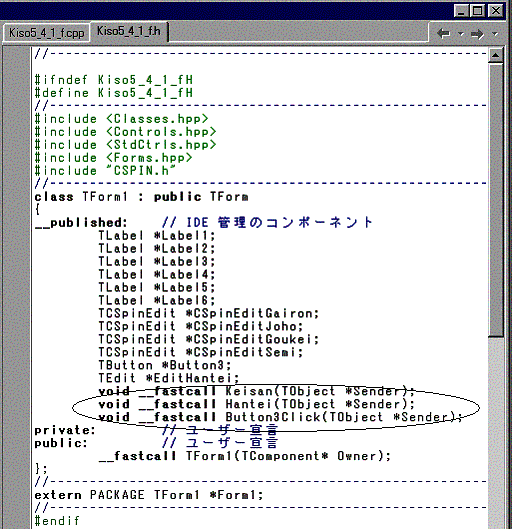Open the back arrow history dropdown
The height and width of the screenshot is (529, 512).
[x=461, y=34]
